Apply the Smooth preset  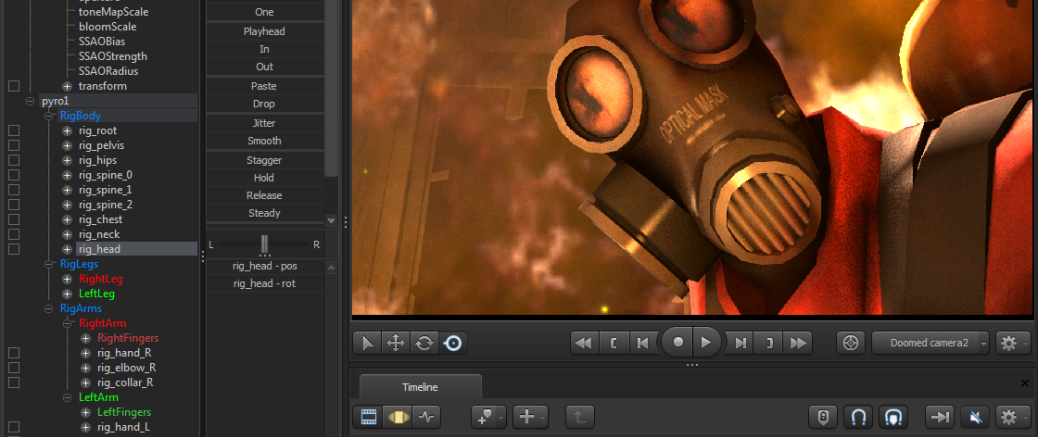(x=265, y=141)
